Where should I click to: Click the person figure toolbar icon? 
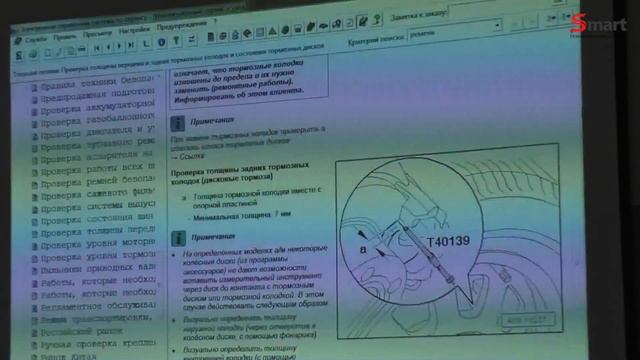pos(377,19)
